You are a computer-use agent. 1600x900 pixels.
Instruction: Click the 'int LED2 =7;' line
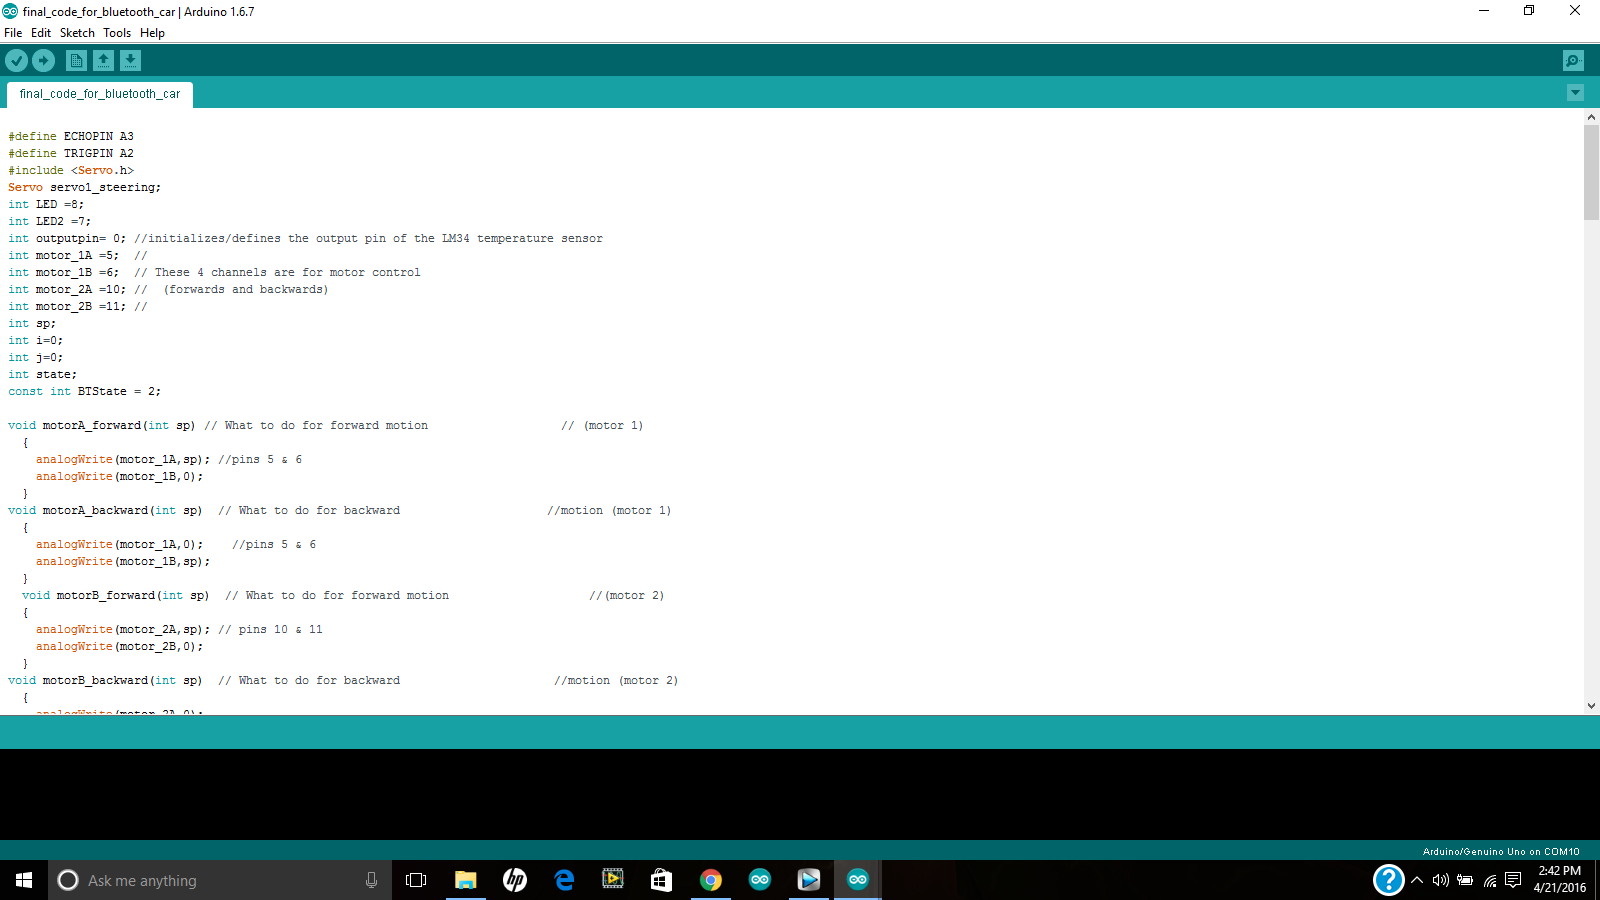50,221
